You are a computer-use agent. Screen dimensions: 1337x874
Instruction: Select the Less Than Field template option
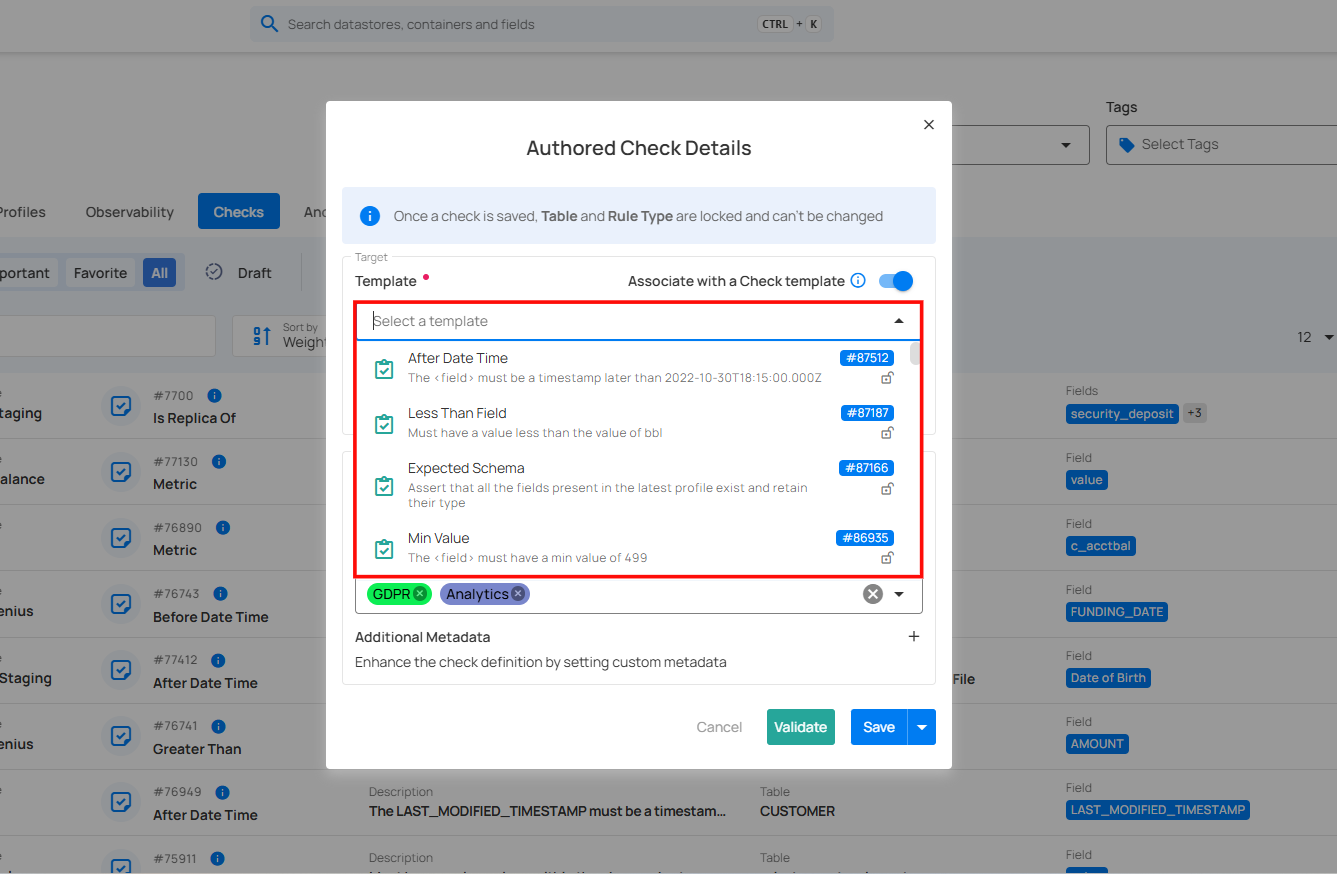(x=633, y=423)
